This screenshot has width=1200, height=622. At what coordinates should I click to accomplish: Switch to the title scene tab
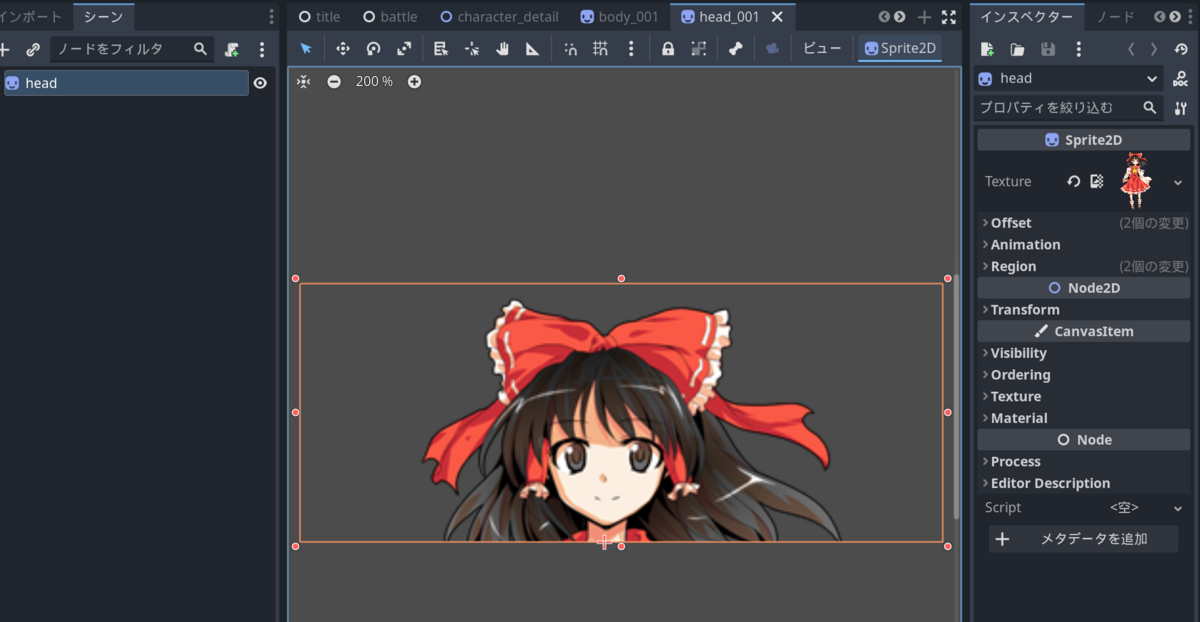coord(320,17)
